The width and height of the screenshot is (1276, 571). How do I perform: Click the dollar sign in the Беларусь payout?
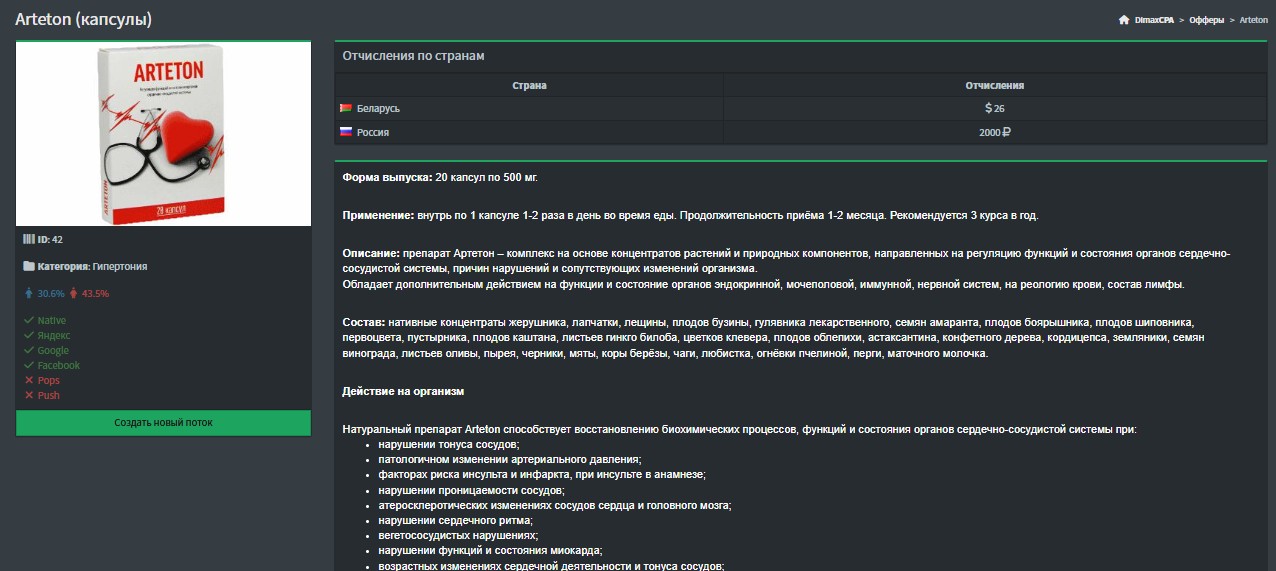(988, 108)
